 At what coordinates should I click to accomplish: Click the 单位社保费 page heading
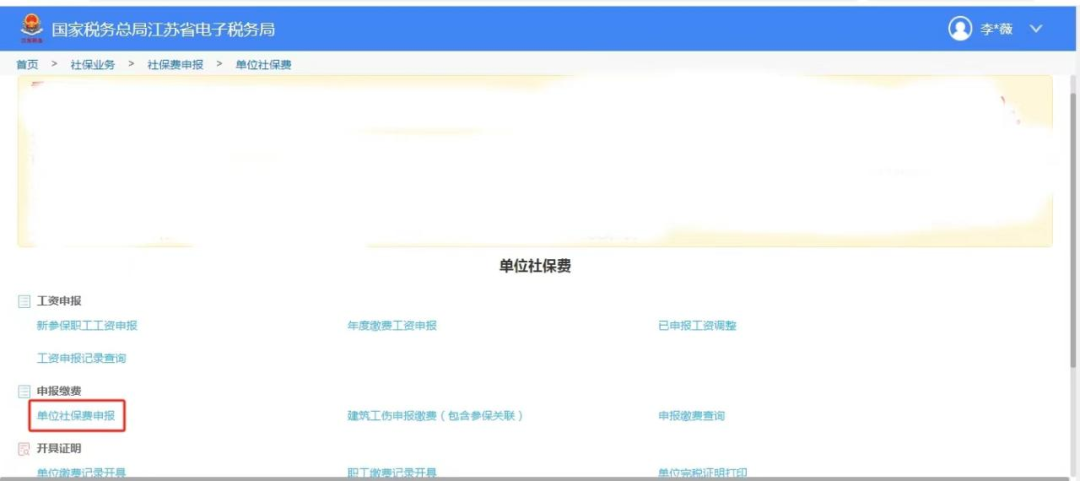(535, 267)
